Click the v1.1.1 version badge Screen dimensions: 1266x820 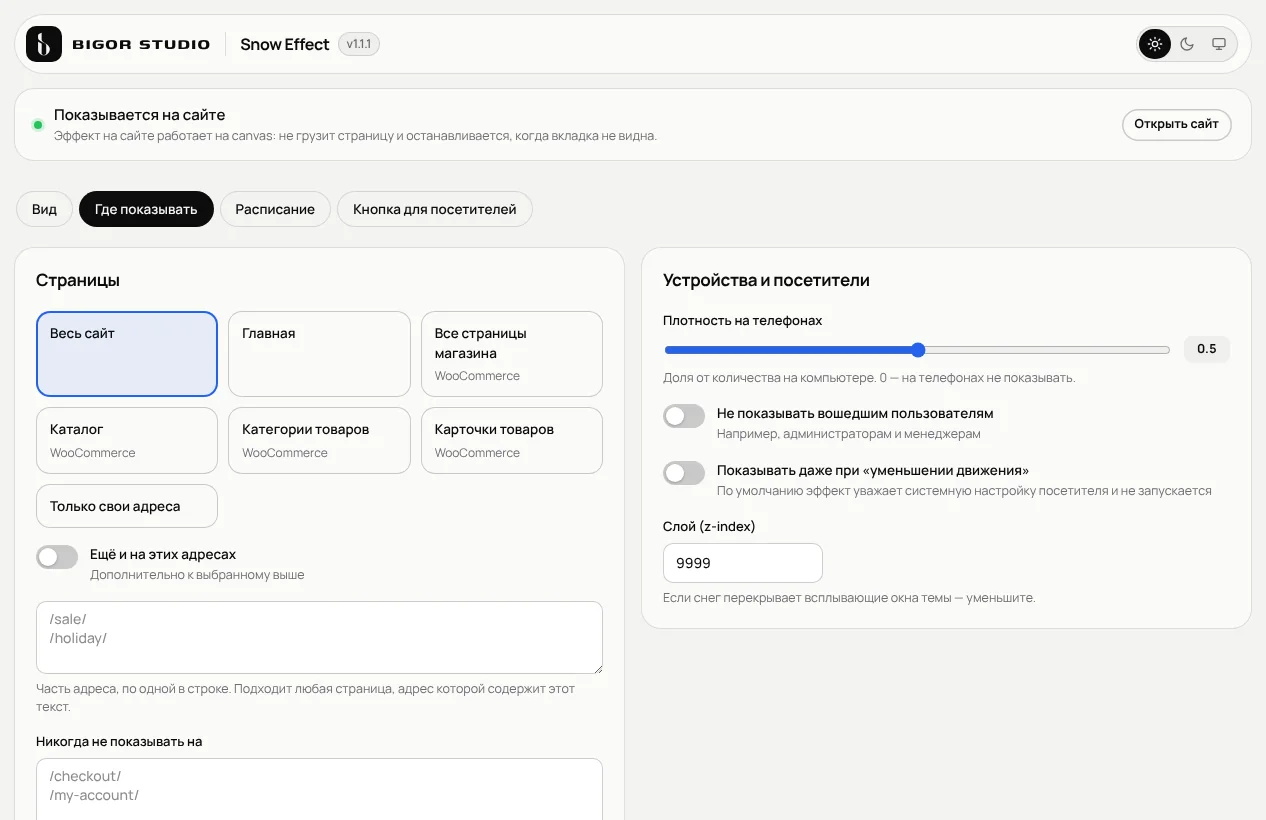click(x=359, y=44)
